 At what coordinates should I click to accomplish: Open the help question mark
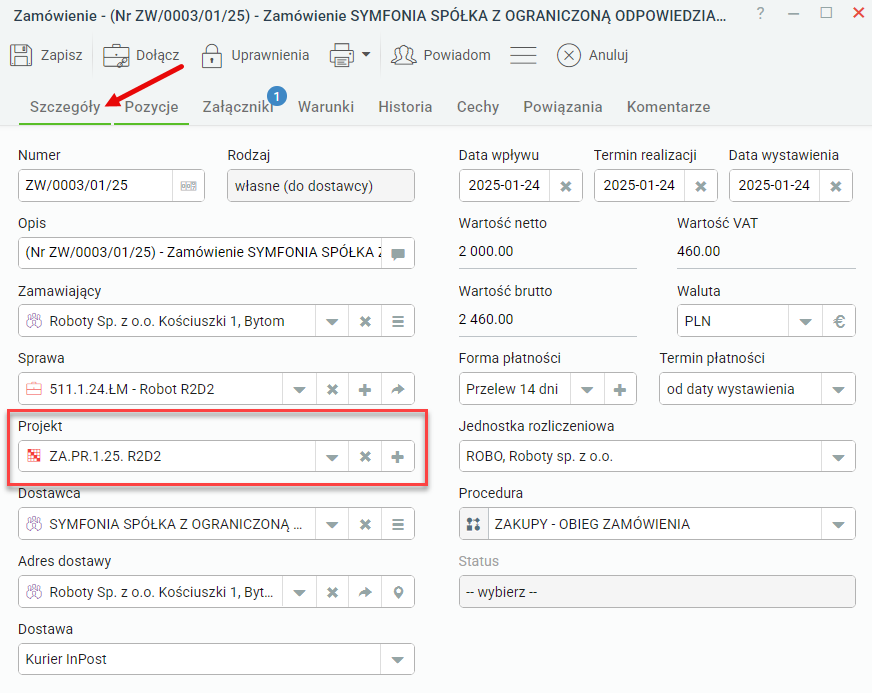(760, 13)
